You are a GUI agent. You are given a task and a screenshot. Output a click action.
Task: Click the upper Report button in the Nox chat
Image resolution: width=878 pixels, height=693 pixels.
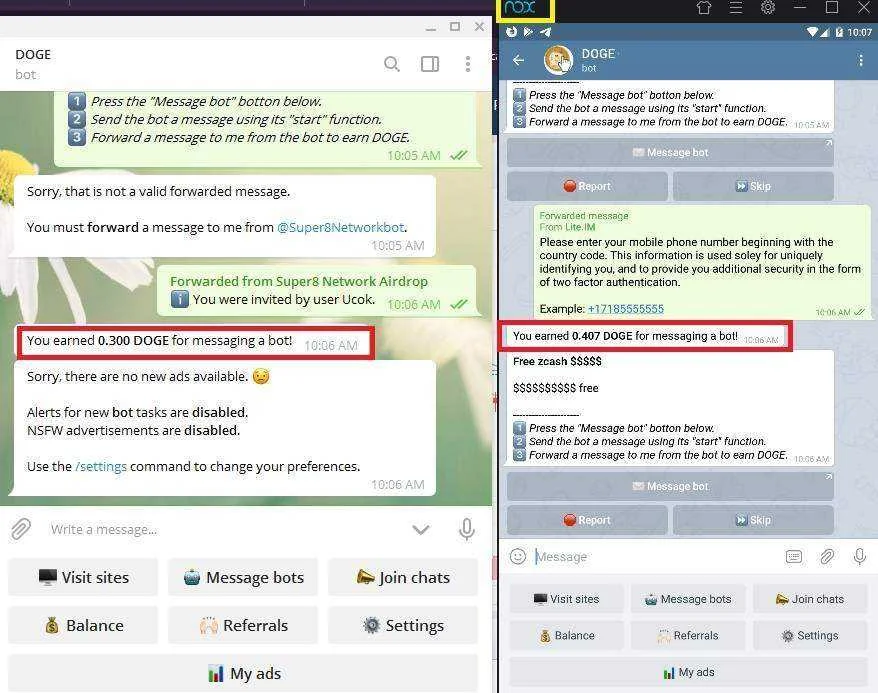pos(587,186)
